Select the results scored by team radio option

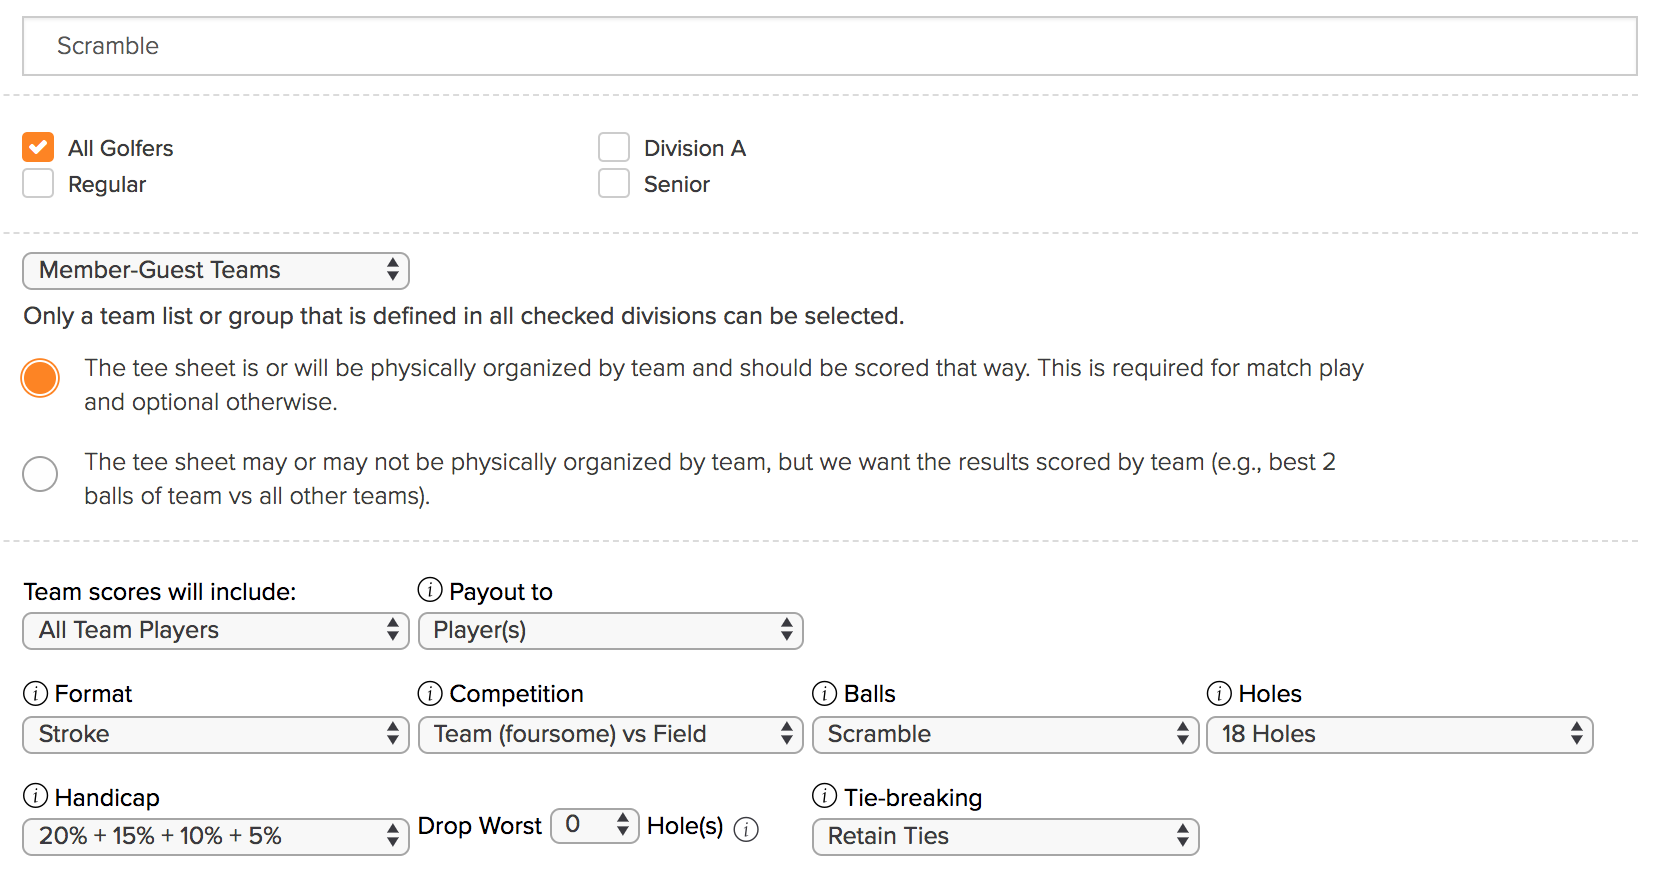pyautogui.click(x=40, y=474)
